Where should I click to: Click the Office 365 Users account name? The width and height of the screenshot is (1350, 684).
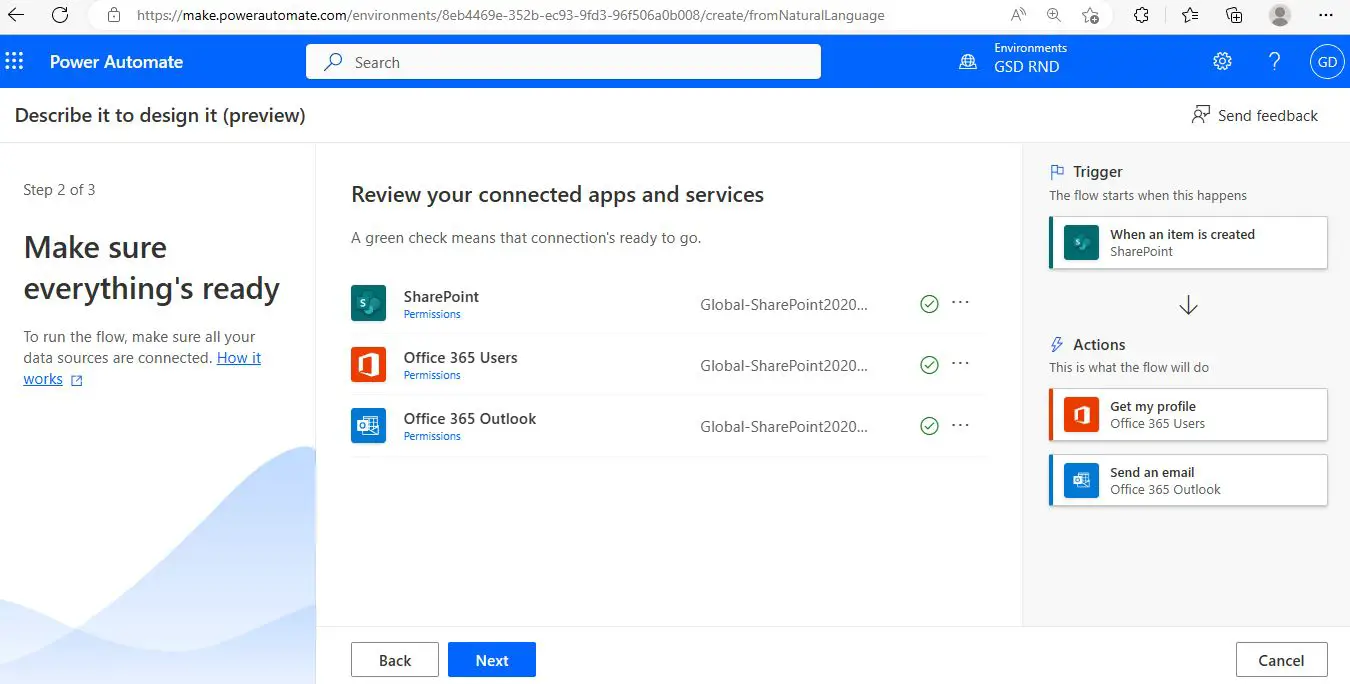[784, 365]
